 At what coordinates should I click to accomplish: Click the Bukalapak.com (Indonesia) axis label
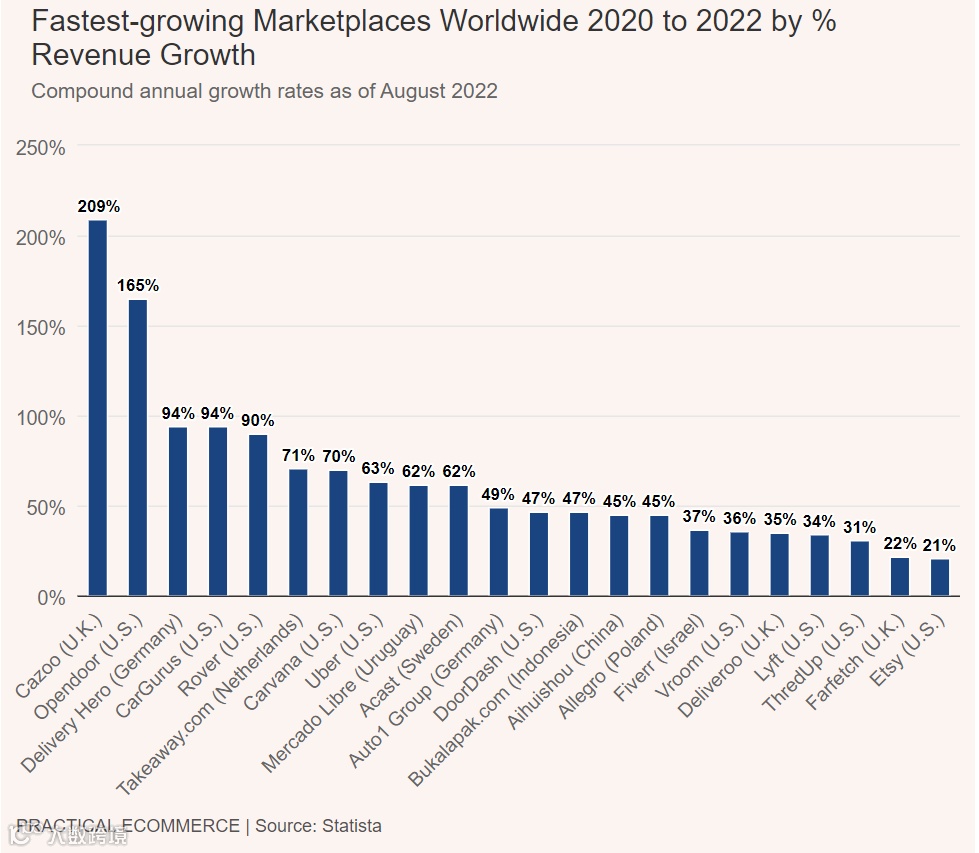(496, 699)
